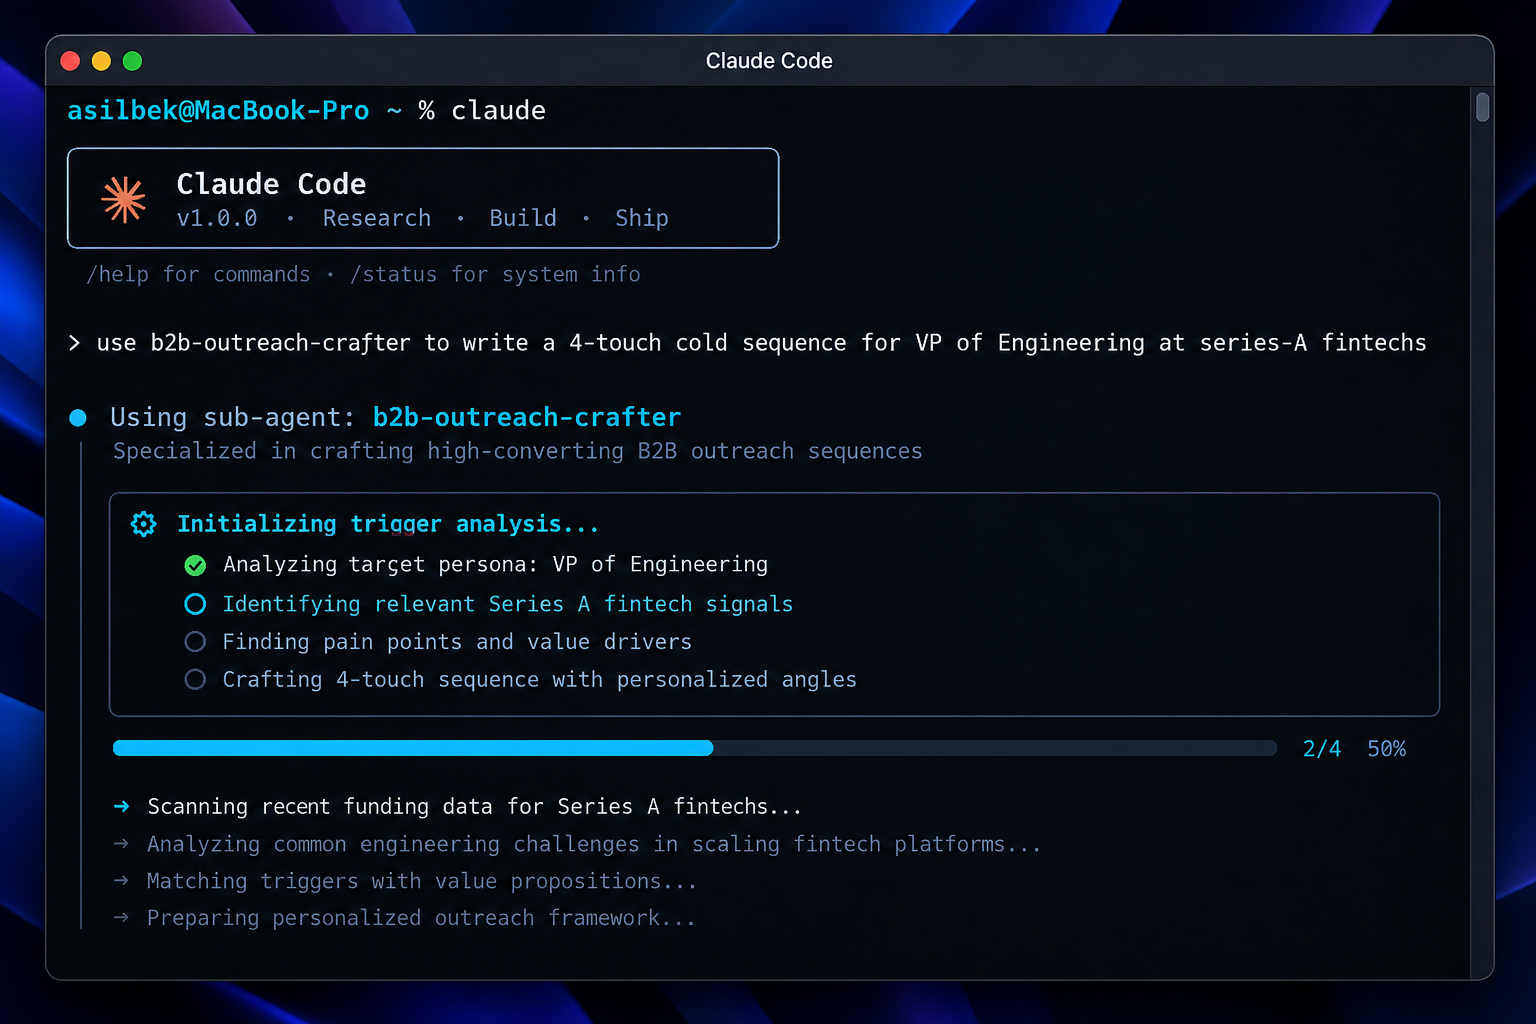Click the orange Claude starburst logo
The height and width of the screenshot is (1024, 1536).
[124, 199]
